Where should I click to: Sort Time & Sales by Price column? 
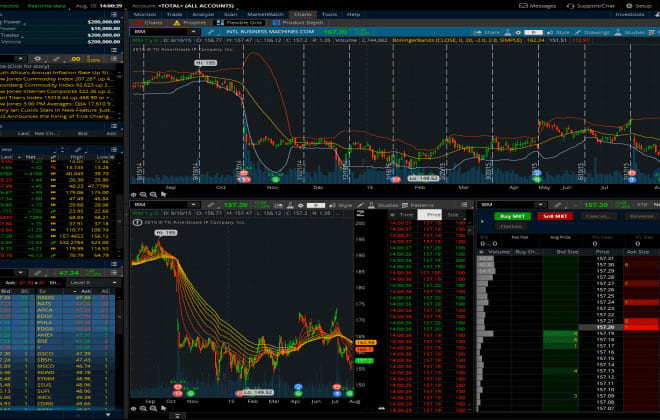430,215
